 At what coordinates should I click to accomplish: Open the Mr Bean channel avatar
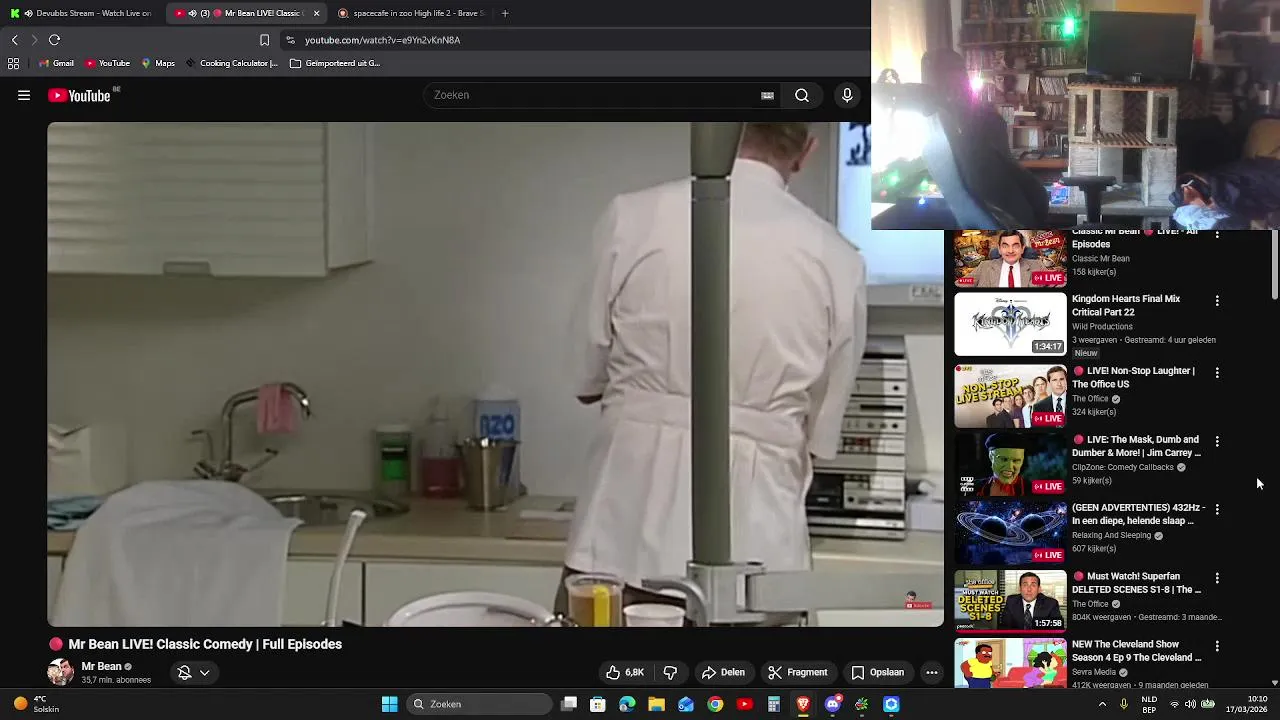point(60,672)
